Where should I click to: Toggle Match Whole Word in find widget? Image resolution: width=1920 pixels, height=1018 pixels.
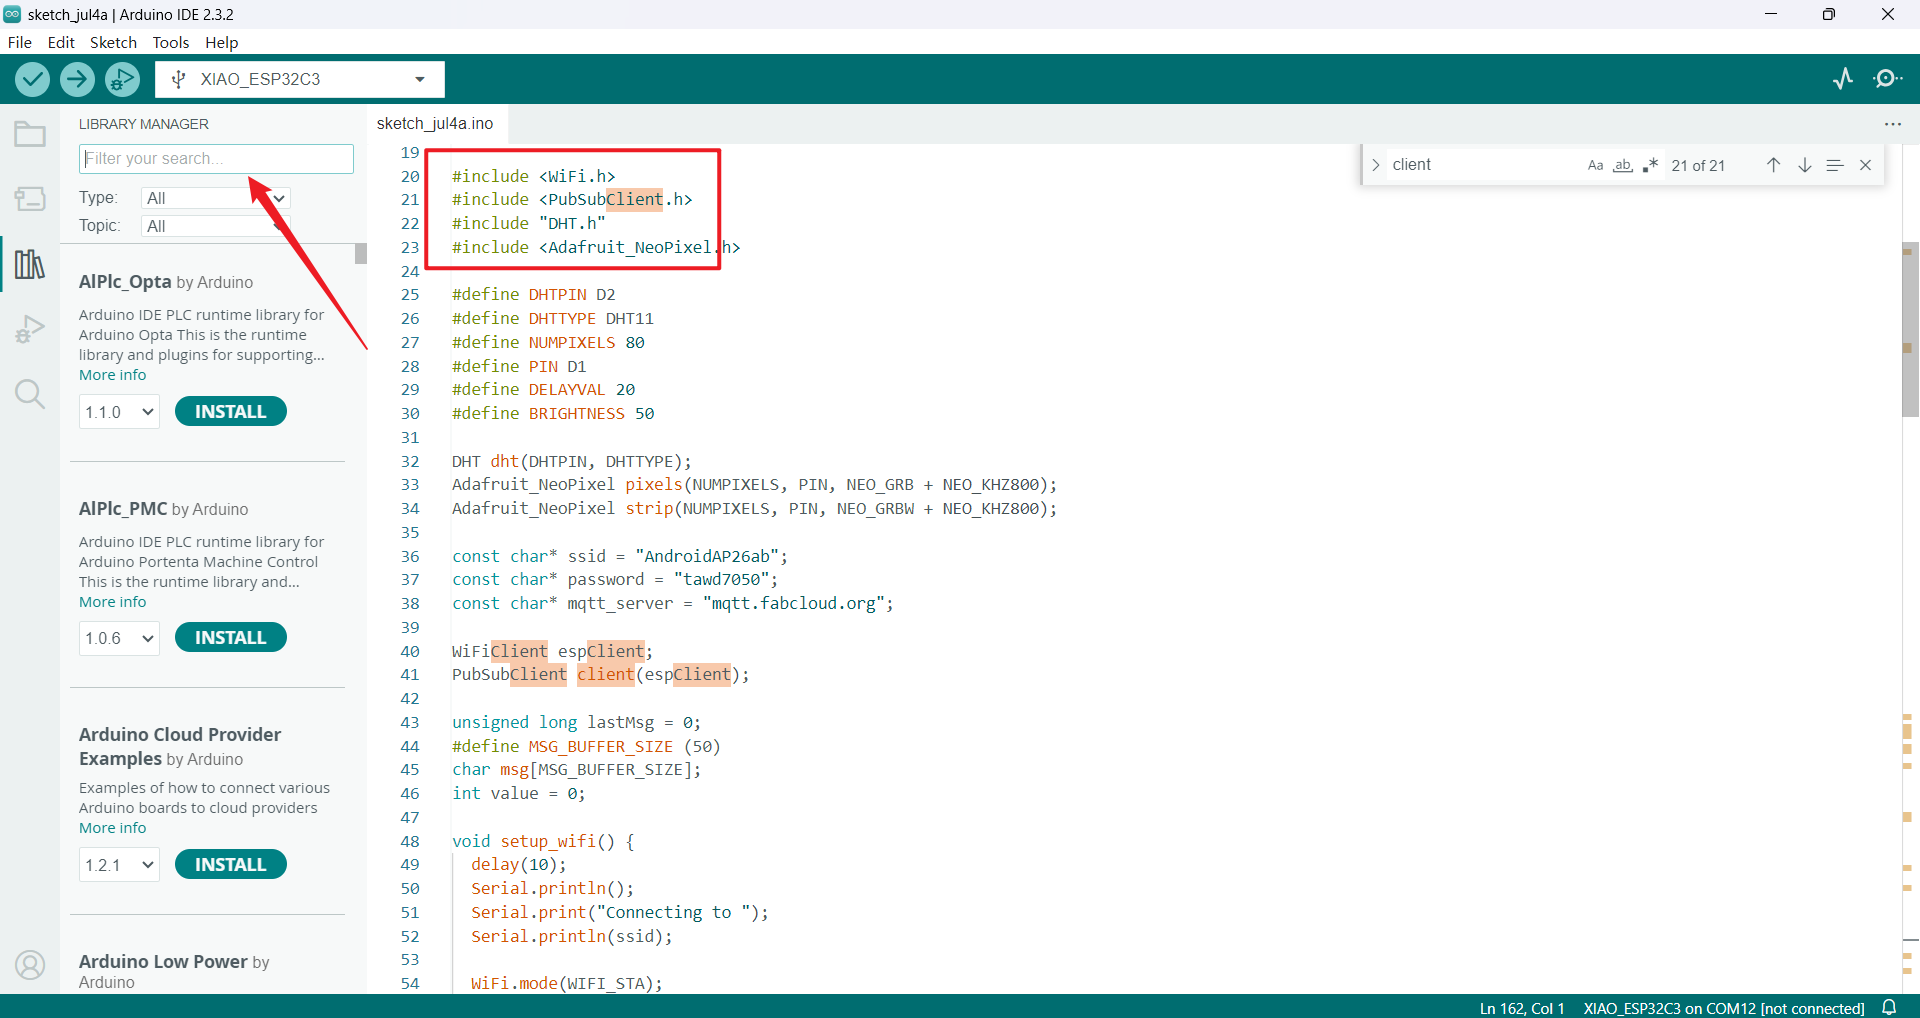(1623, 165)
